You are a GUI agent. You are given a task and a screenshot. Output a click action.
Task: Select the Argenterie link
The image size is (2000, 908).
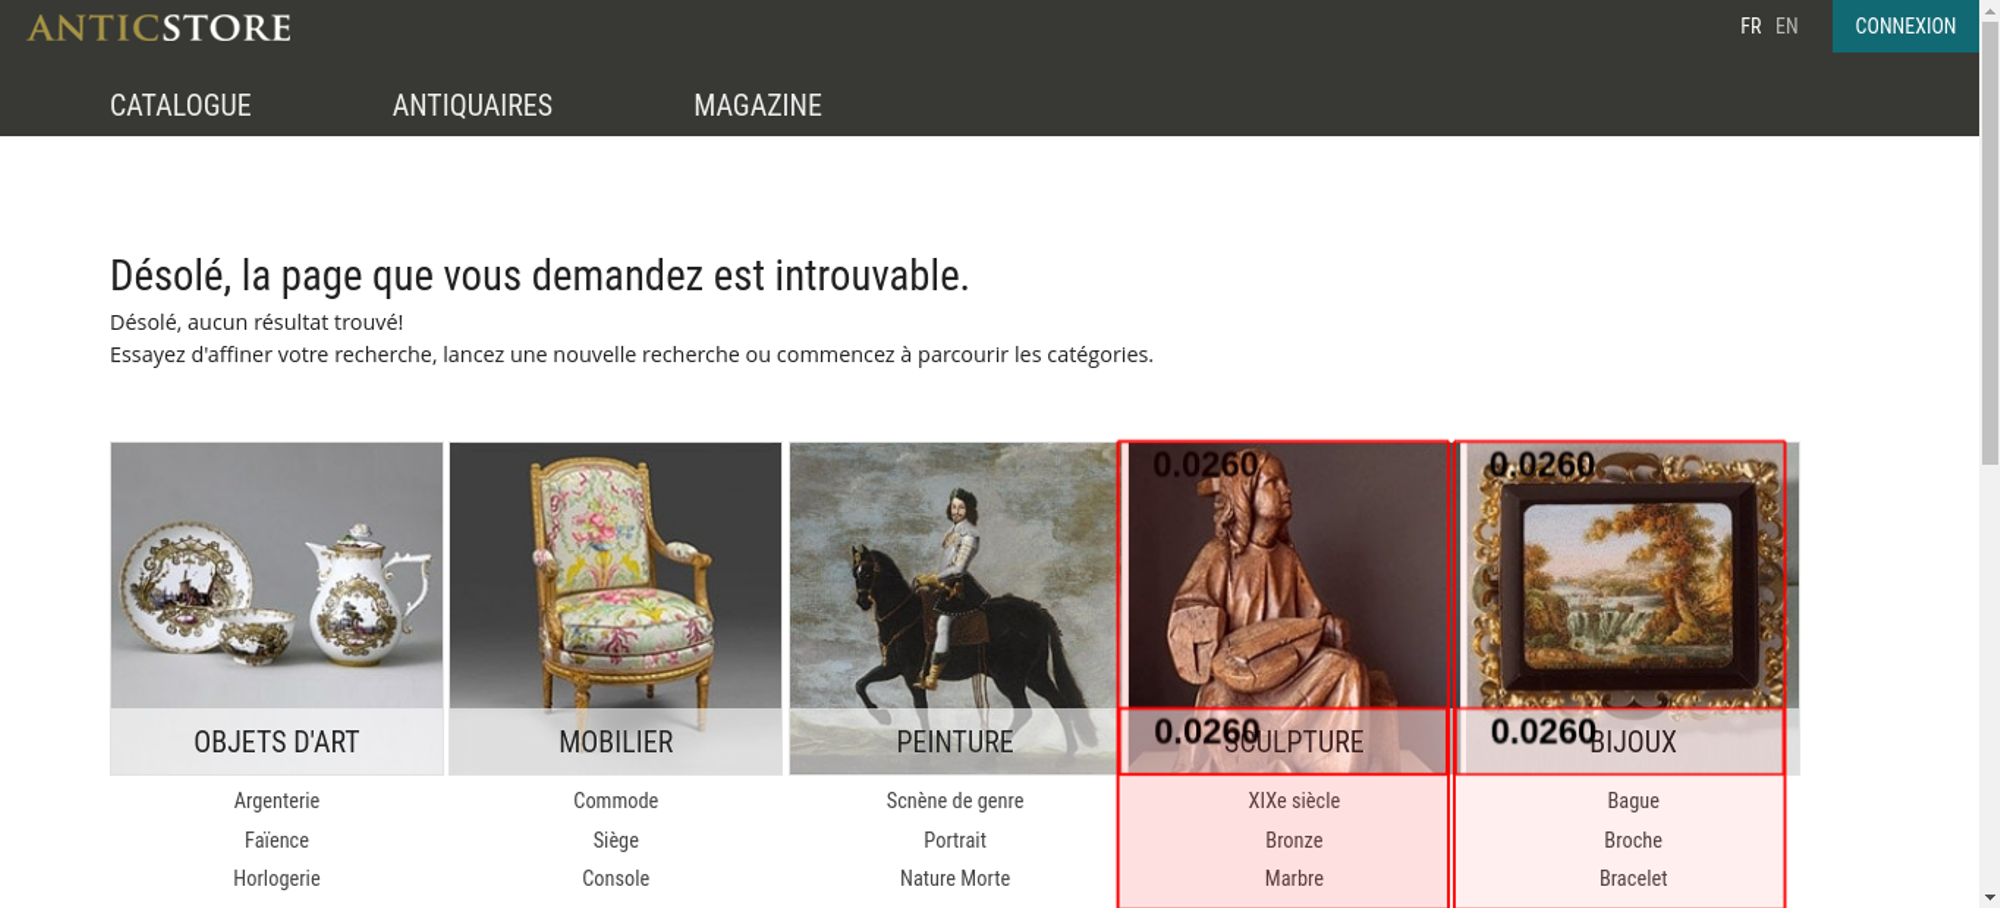pyautogui.click(x=277, y=801)
